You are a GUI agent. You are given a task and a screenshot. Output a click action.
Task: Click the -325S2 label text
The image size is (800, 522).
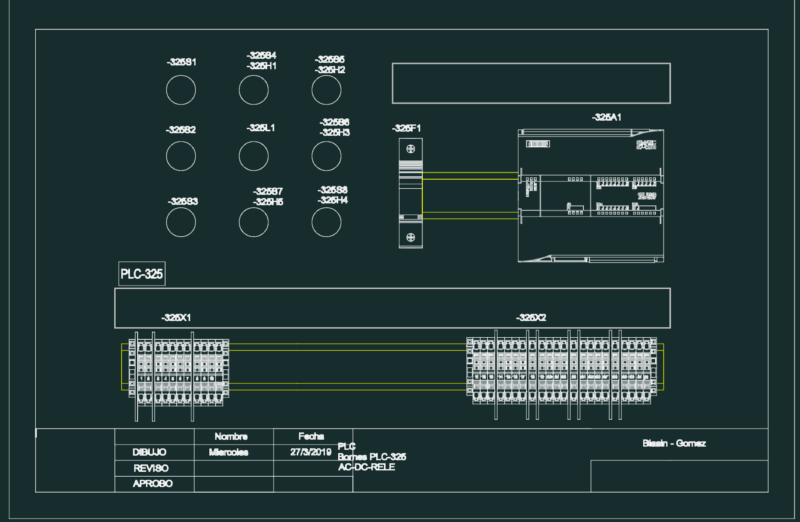(x=181, y=130)
